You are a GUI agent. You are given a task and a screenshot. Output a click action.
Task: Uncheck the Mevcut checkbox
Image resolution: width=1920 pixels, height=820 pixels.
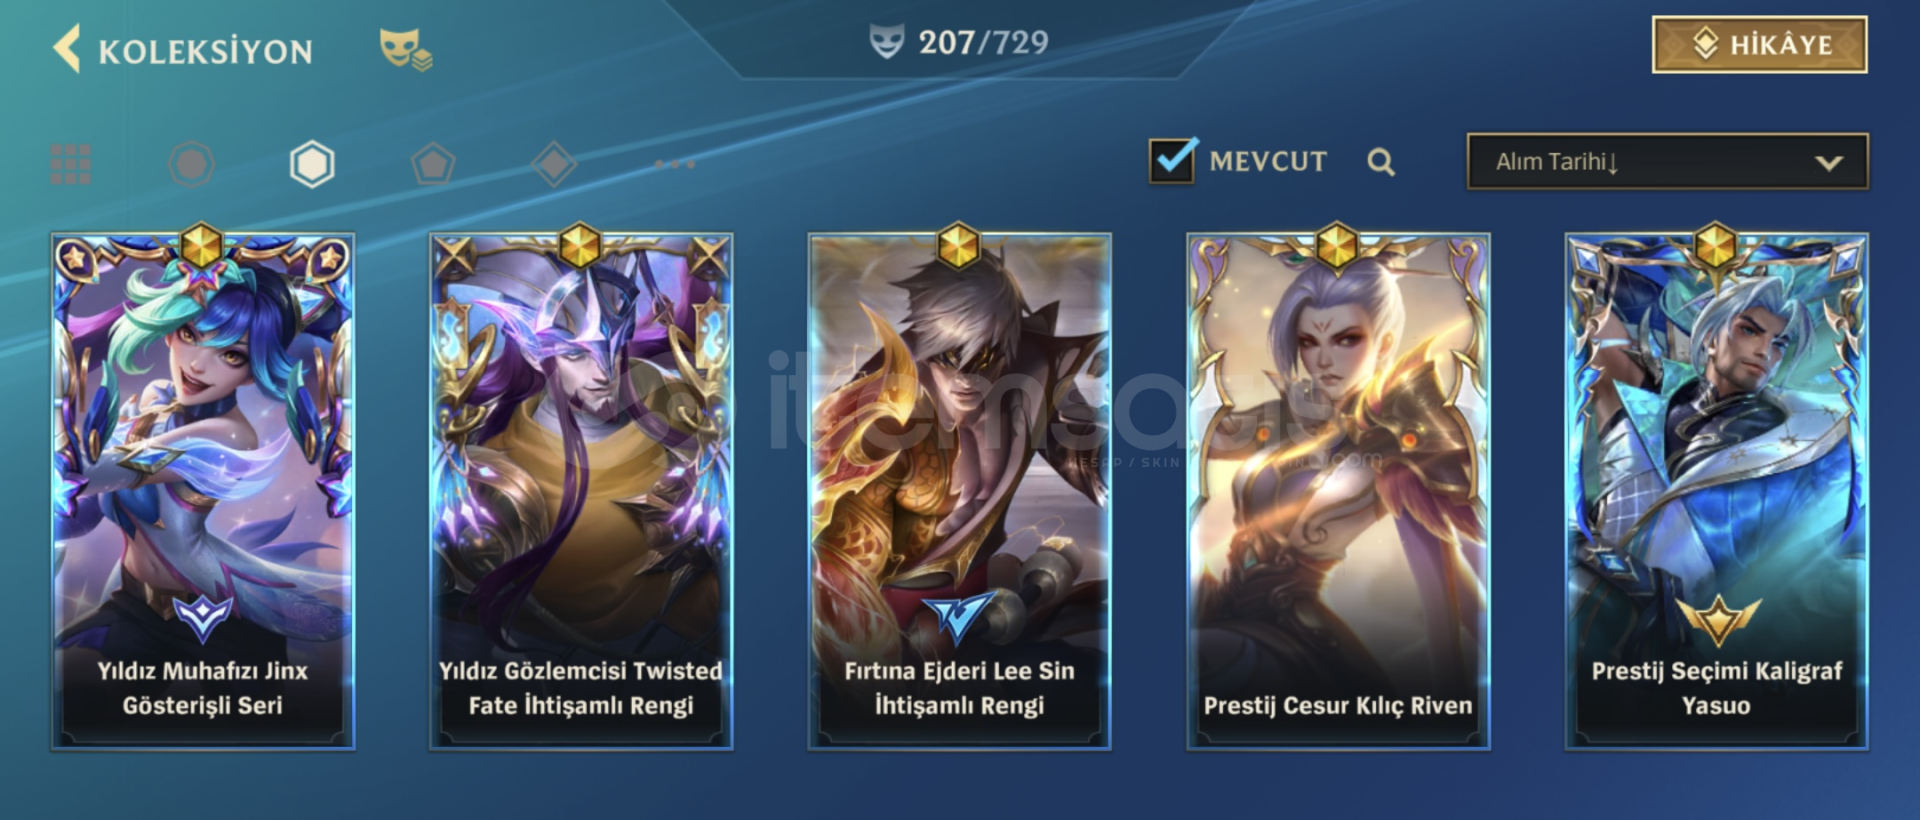click(x=1172, y=160)
